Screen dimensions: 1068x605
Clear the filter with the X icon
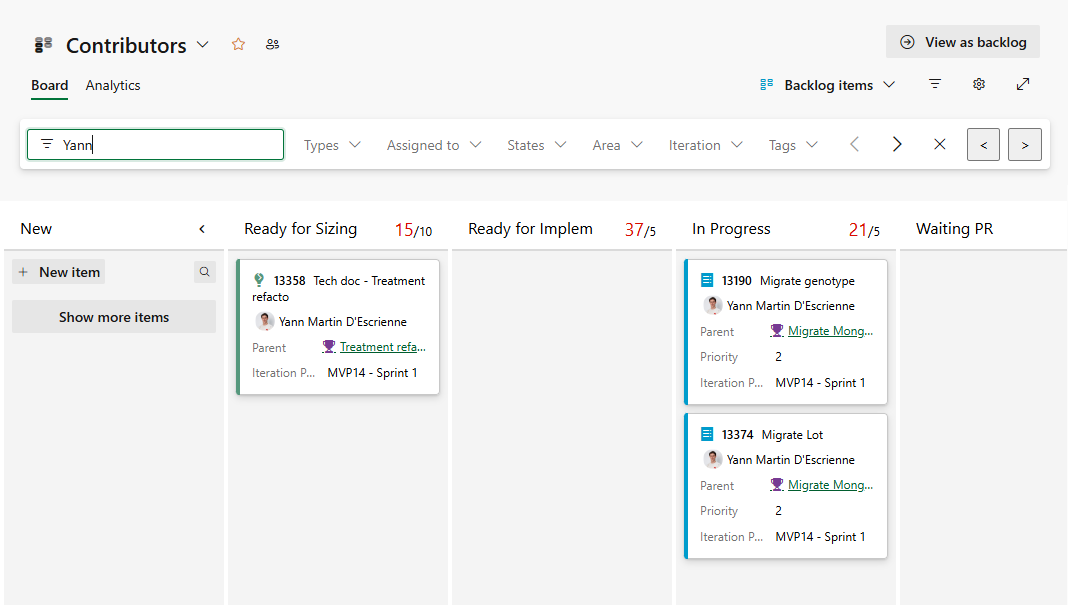tap(939, 144)
